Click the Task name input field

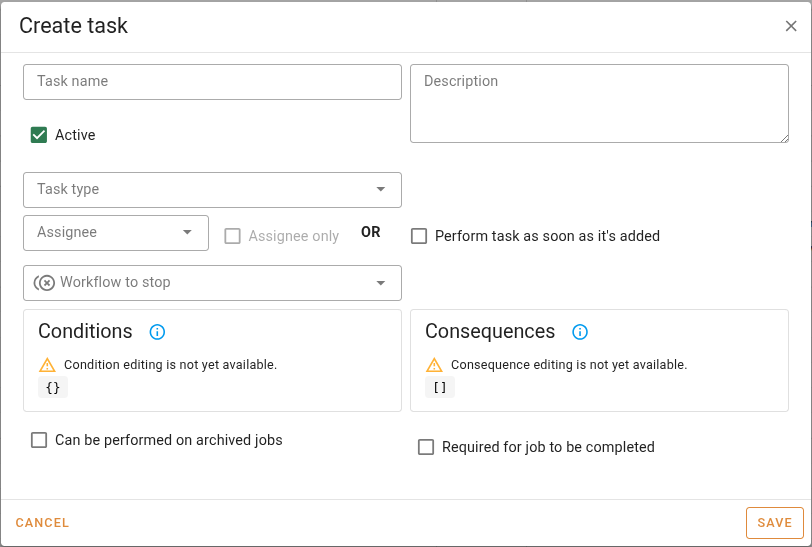tap(212, 82)
